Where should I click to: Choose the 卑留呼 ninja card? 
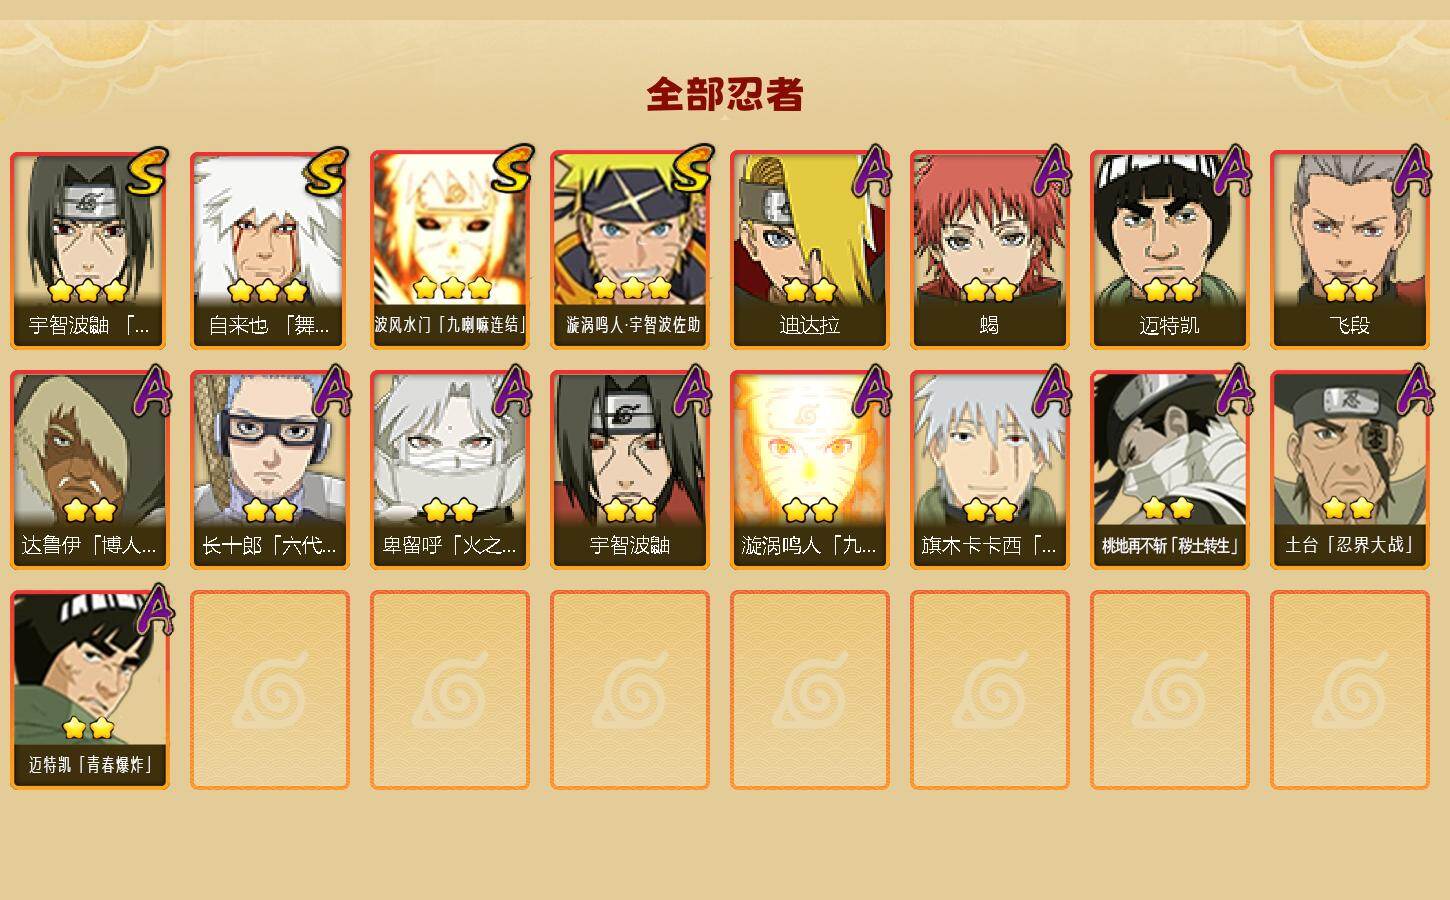450,470
